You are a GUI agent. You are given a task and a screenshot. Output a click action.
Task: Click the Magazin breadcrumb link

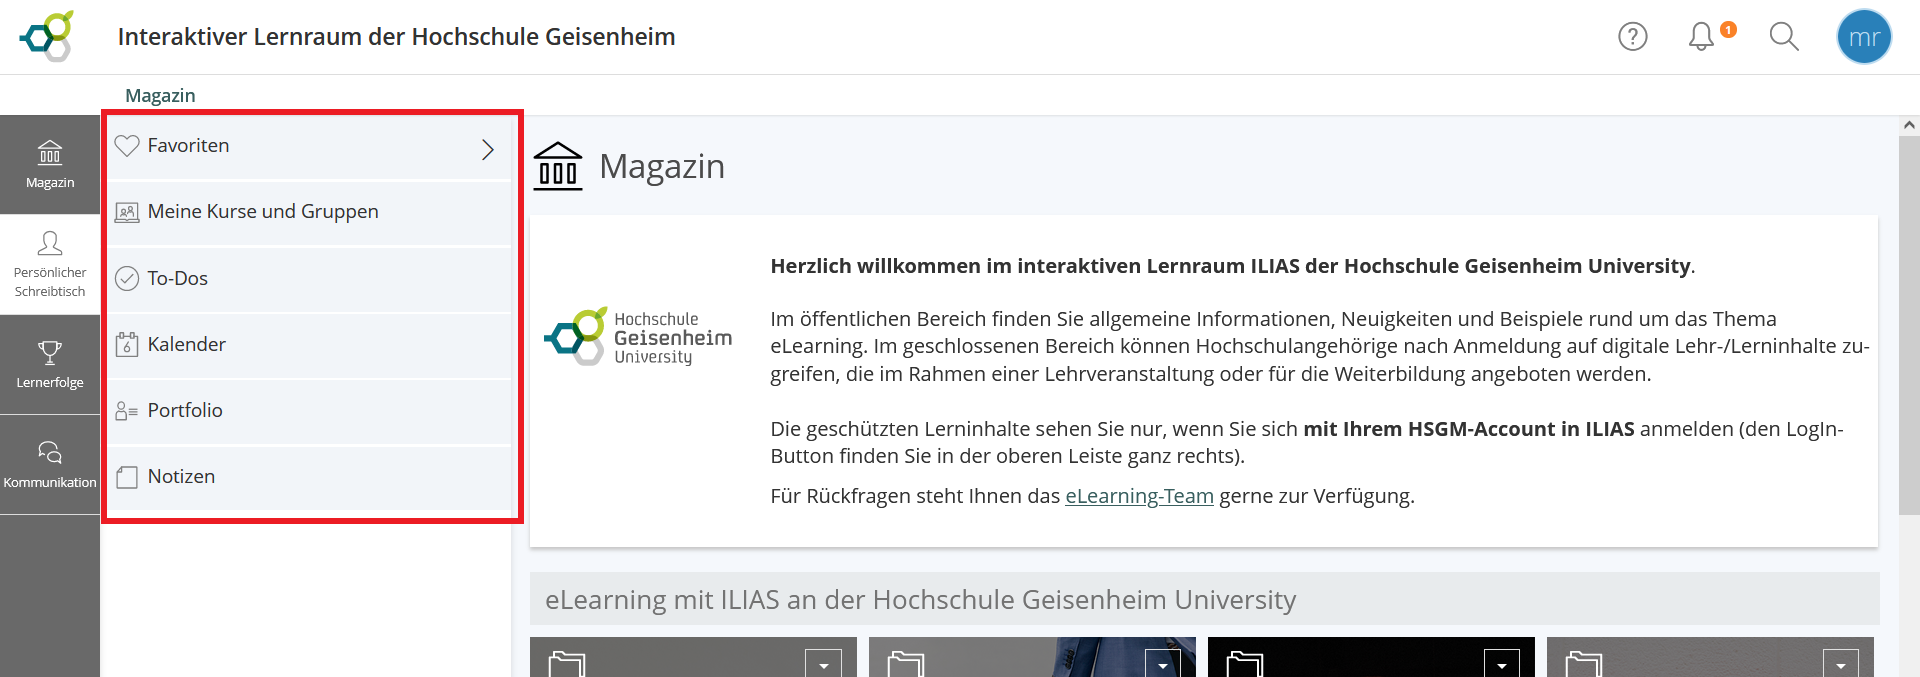point(160,96)
